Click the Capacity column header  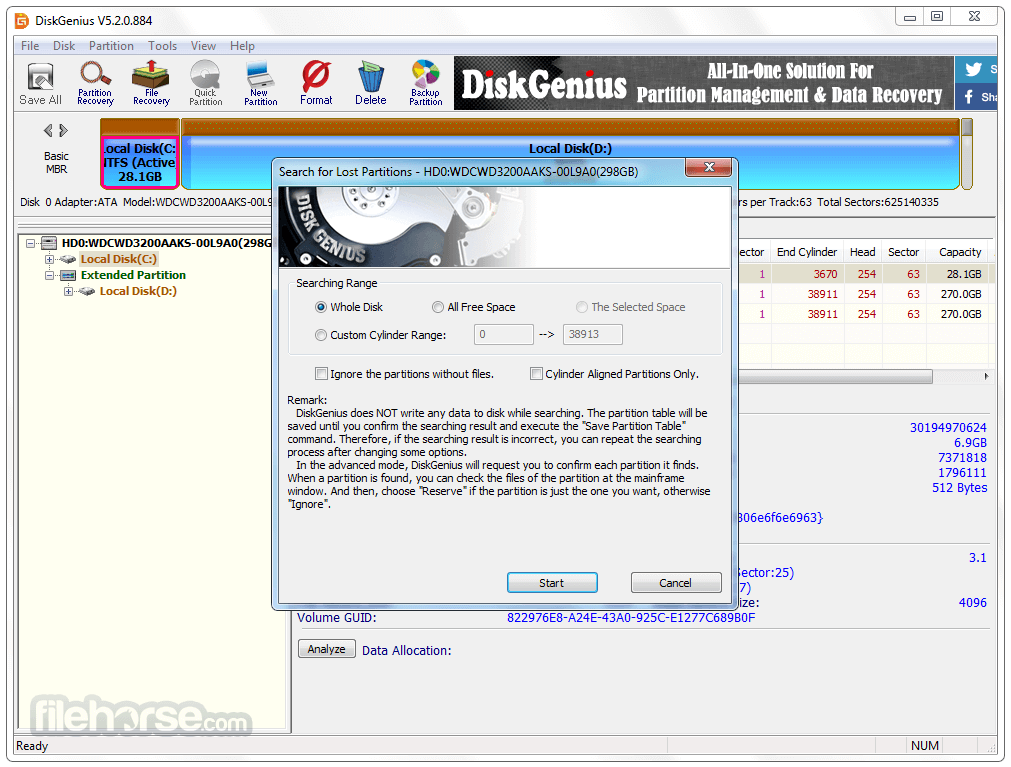960,252
